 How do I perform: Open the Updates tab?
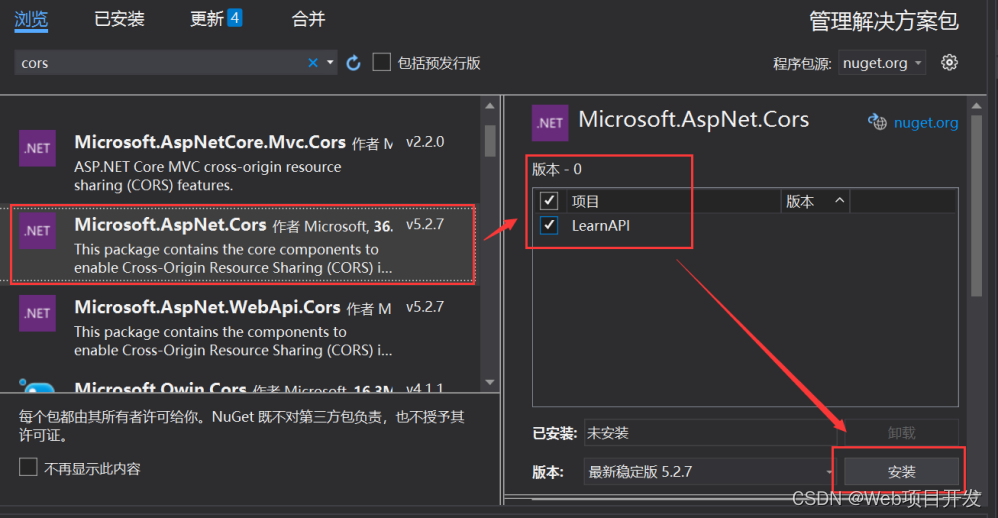pyautogui.click(x=207, y=19)
